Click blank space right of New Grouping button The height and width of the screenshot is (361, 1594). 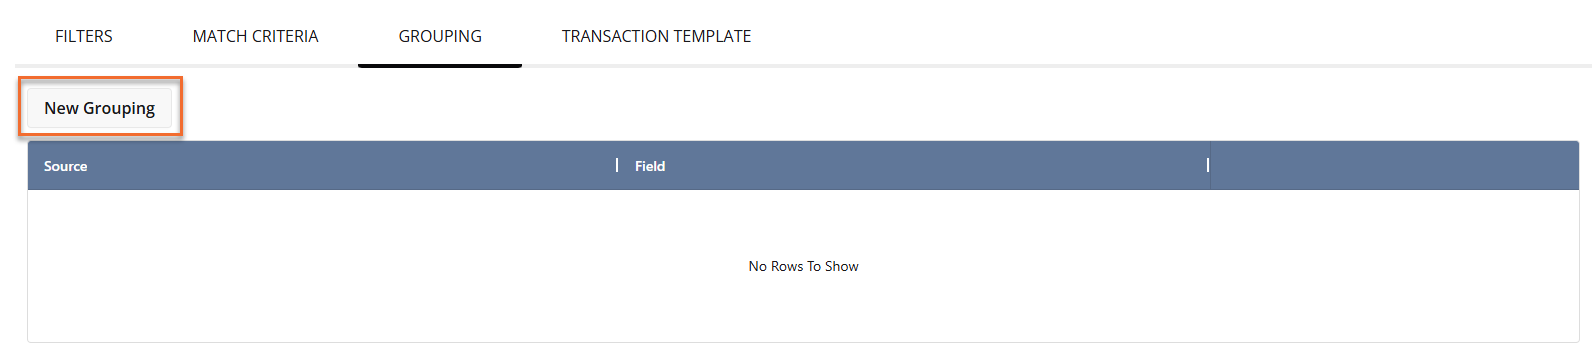click(880, 108)
